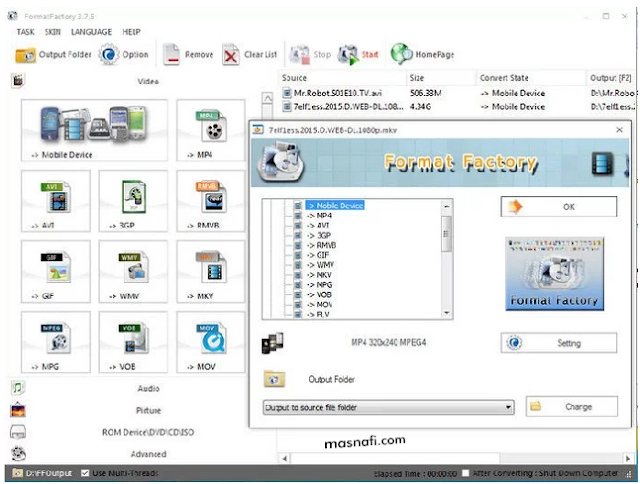The image size is (640, 484).
Task: Select the AVI conversion tile
Action: pyautogui.click(x=56, y=201)
